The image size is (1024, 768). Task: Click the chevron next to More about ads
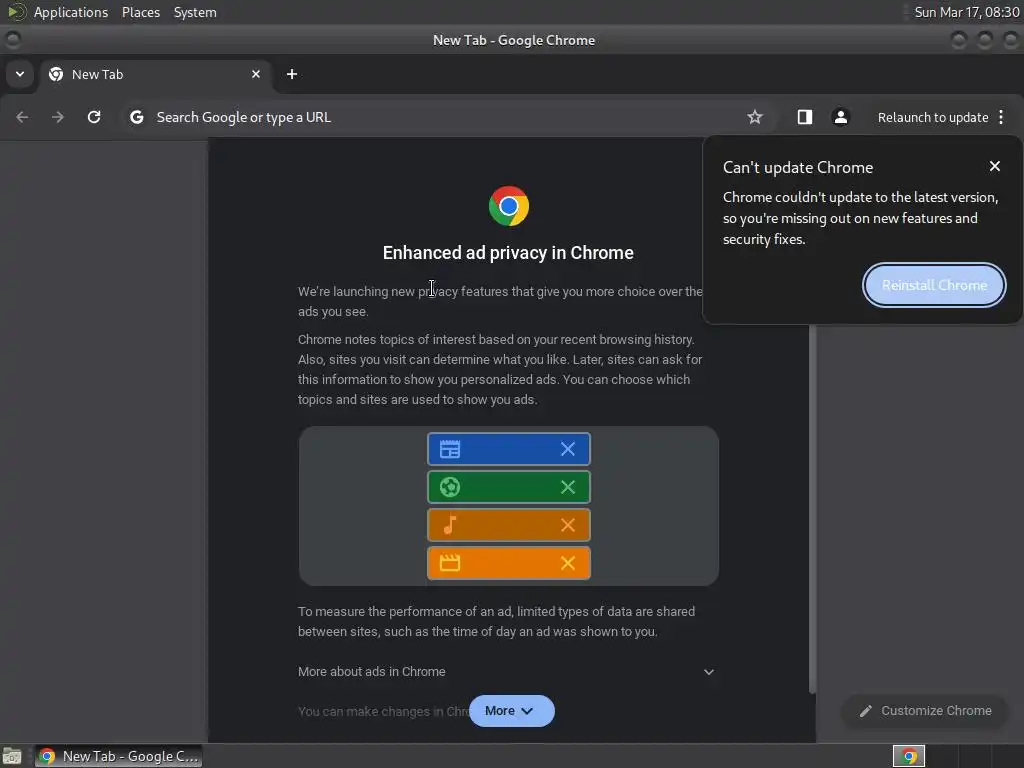coord(709,672)
